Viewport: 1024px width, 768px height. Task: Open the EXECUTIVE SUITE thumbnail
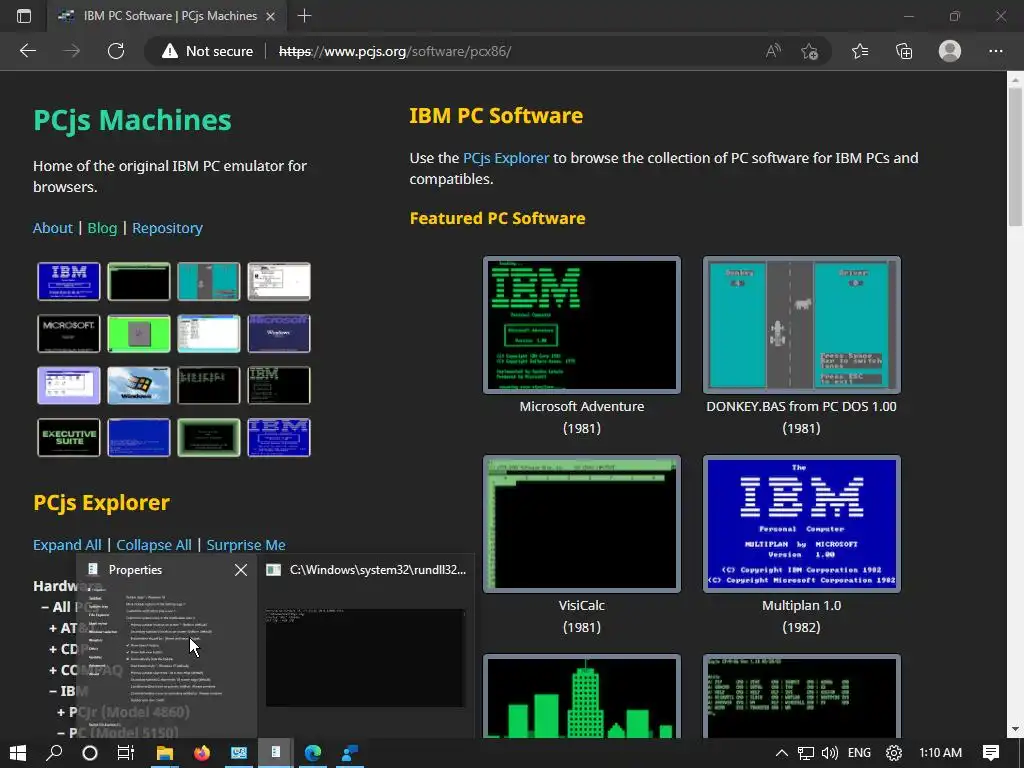[69, 438]
